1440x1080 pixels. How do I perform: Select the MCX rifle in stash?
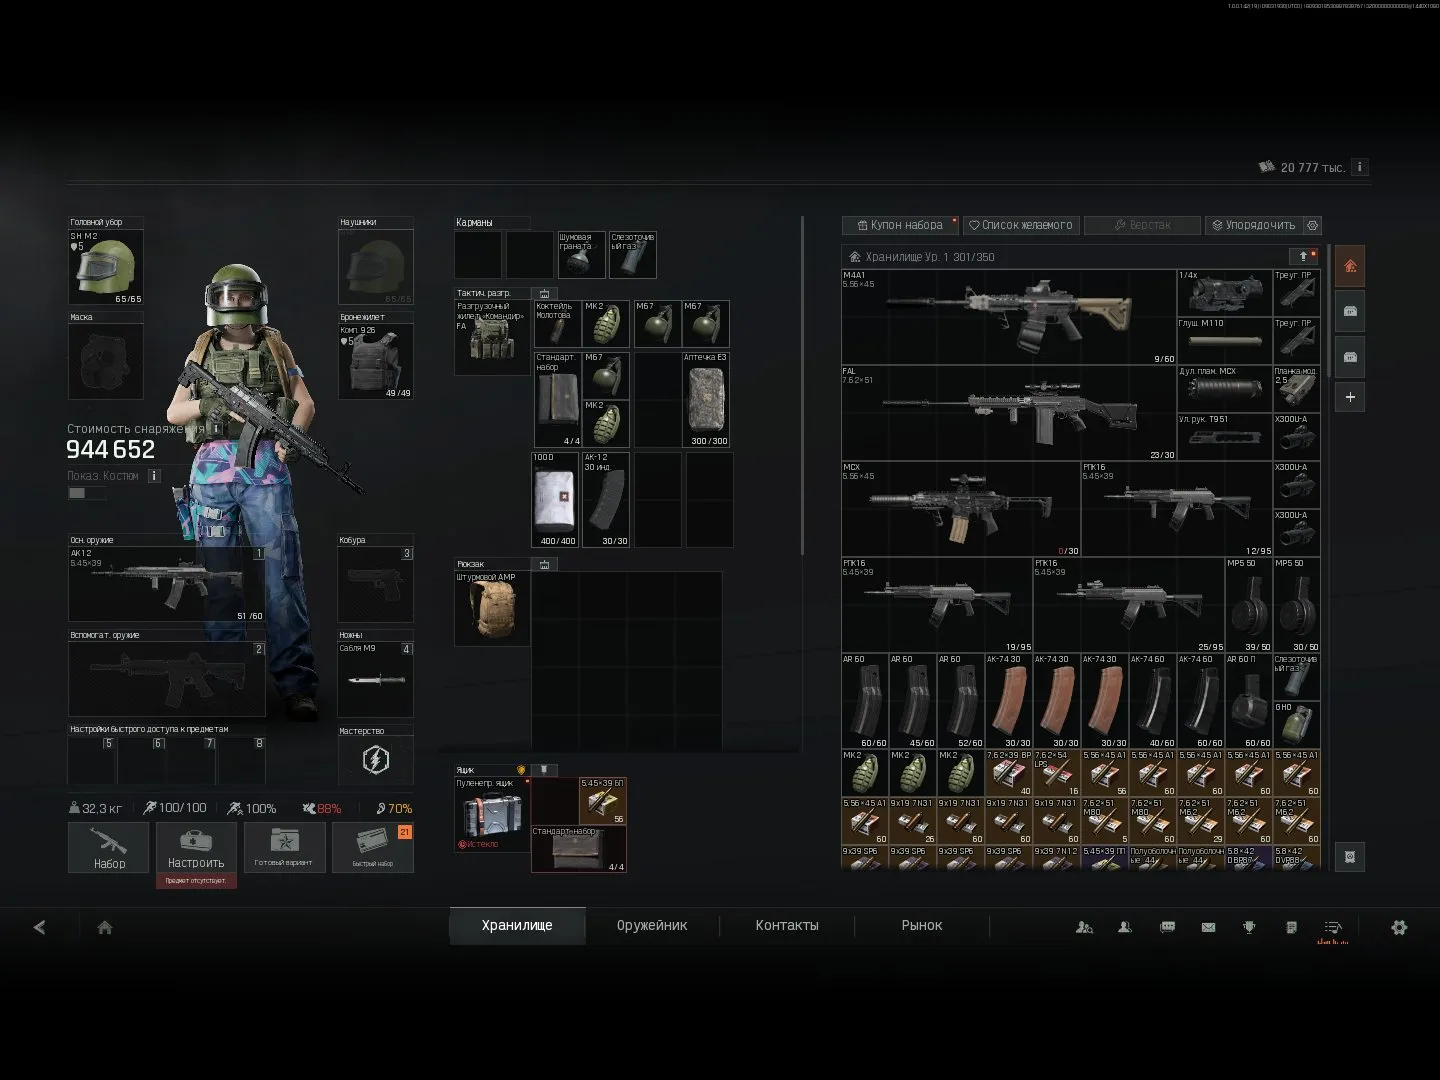(x=961, y=509)
